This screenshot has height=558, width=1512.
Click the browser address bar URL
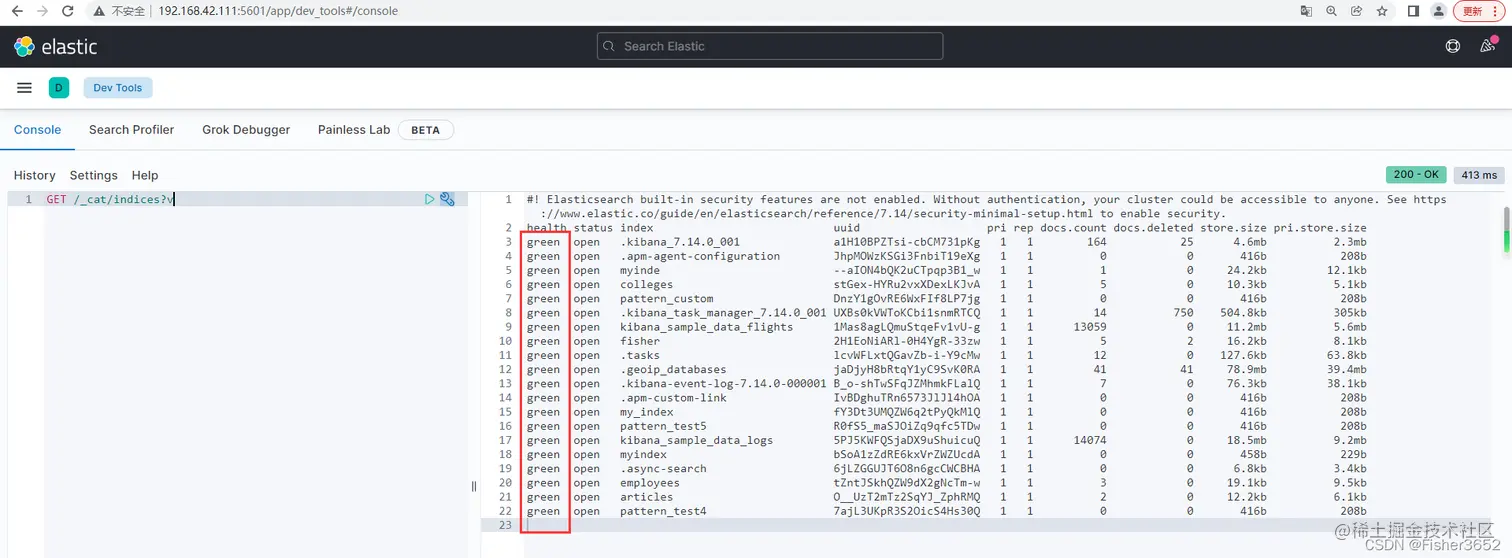[278, 11]
